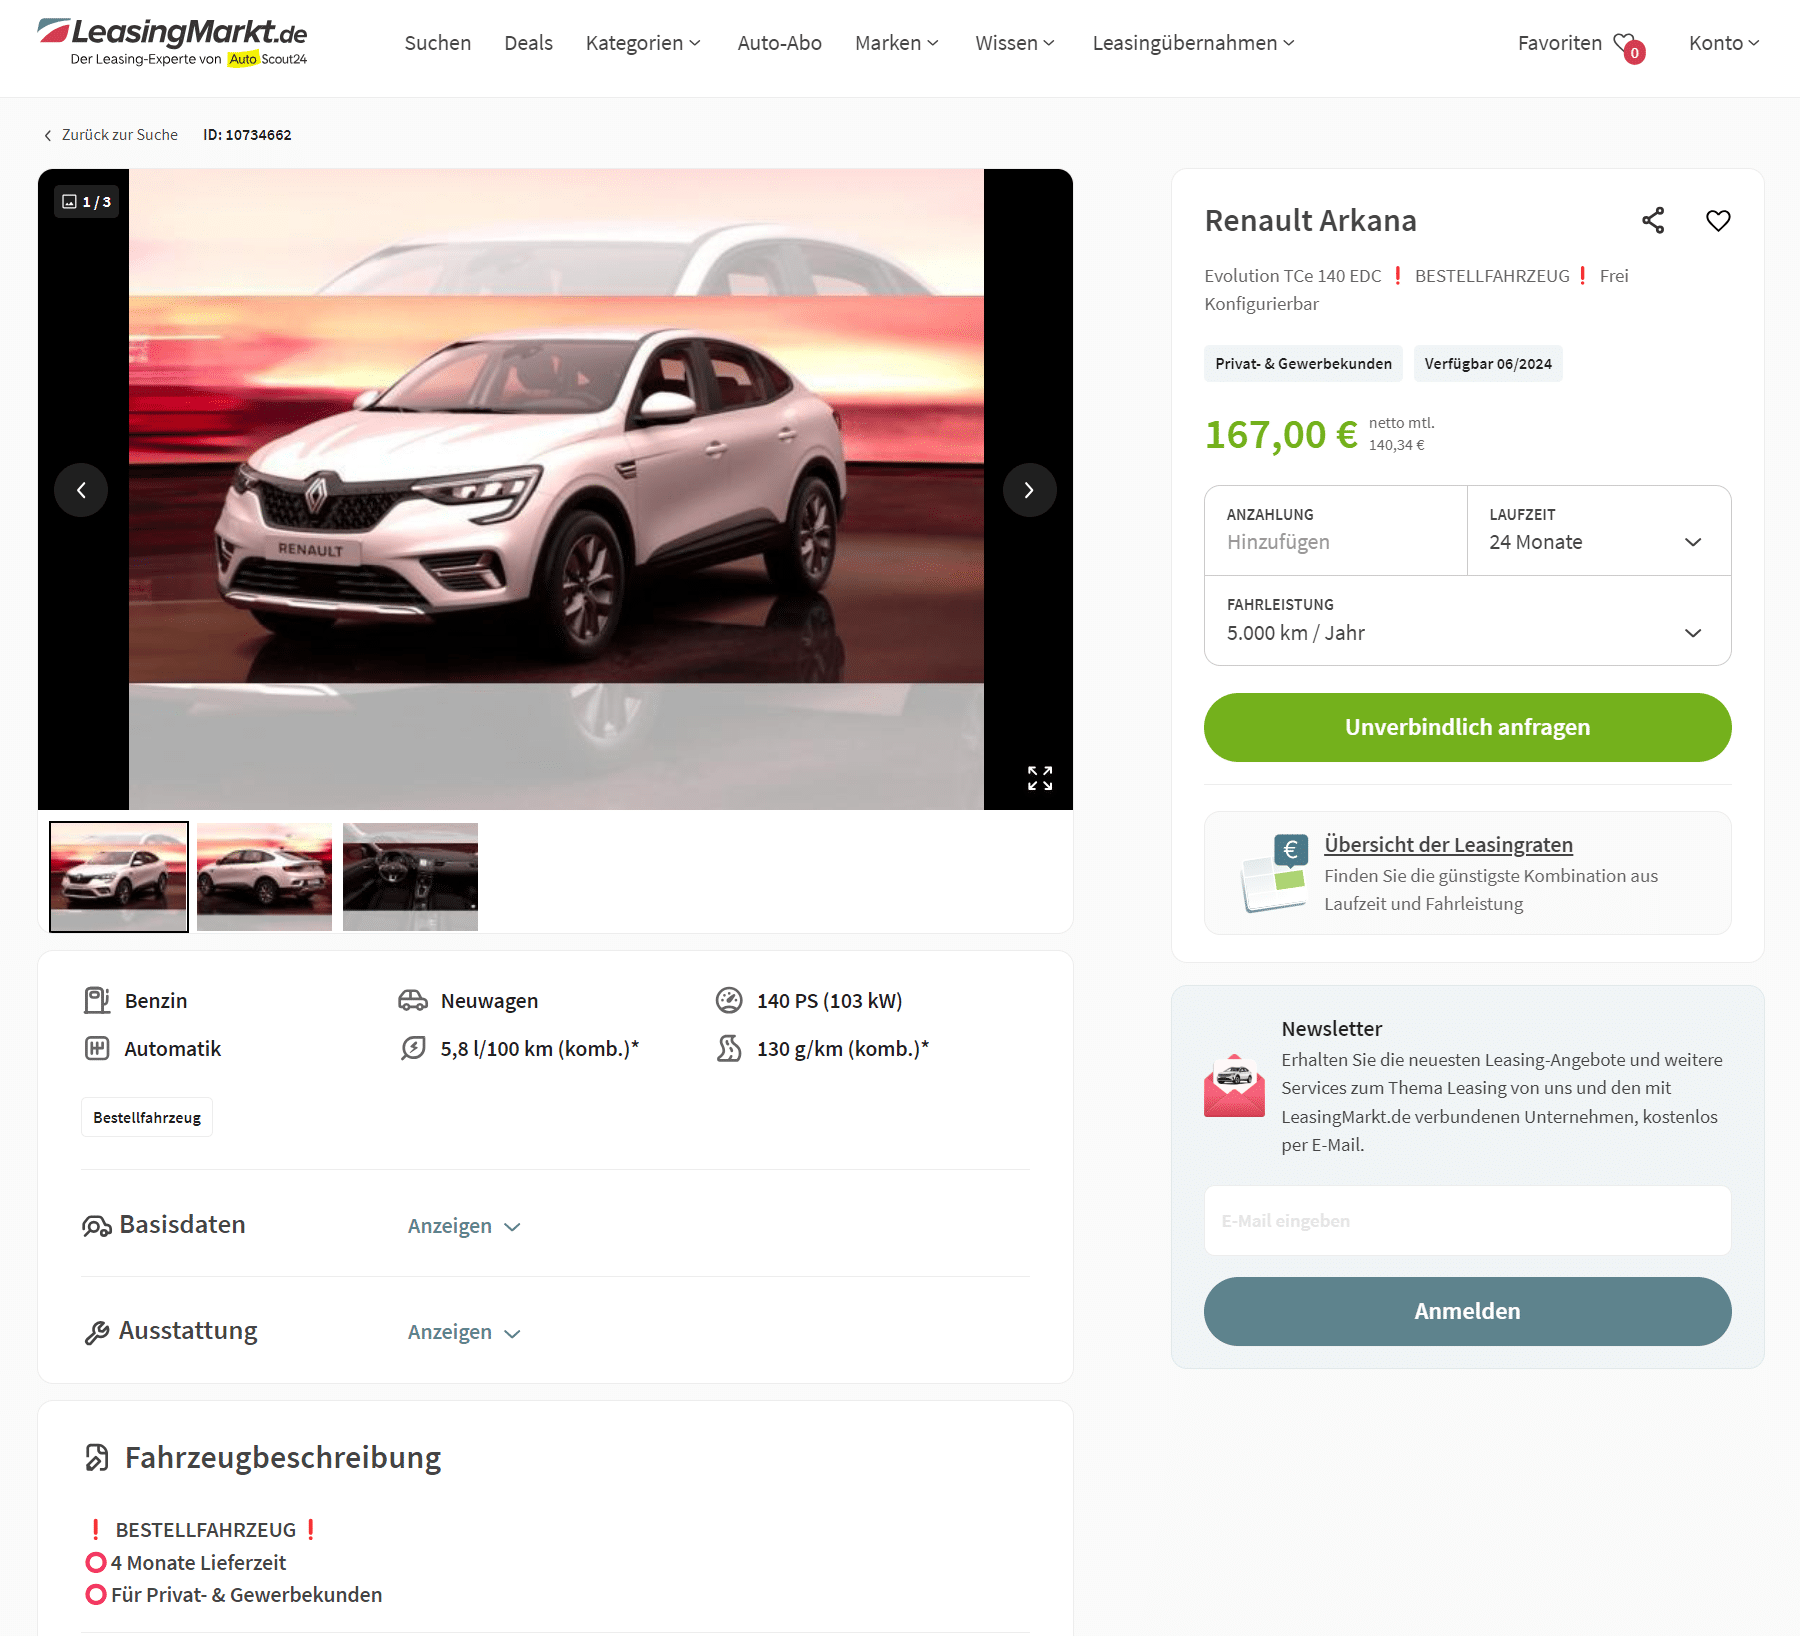Screen dimensions: 1800x1636
Task: Open the Laufzeit 24 Monate dropdown
Action: 1599,531
